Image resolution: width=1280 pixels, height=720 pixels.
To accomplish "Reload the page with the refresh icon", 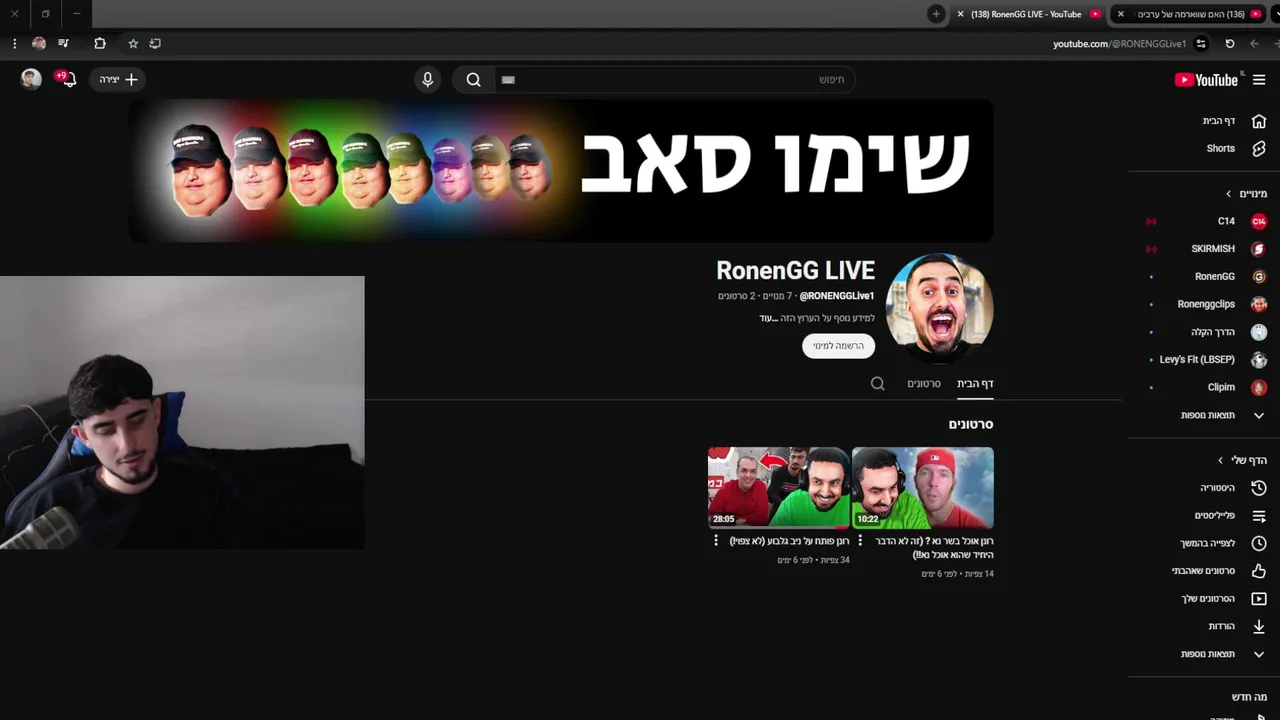I will 1230,43.
